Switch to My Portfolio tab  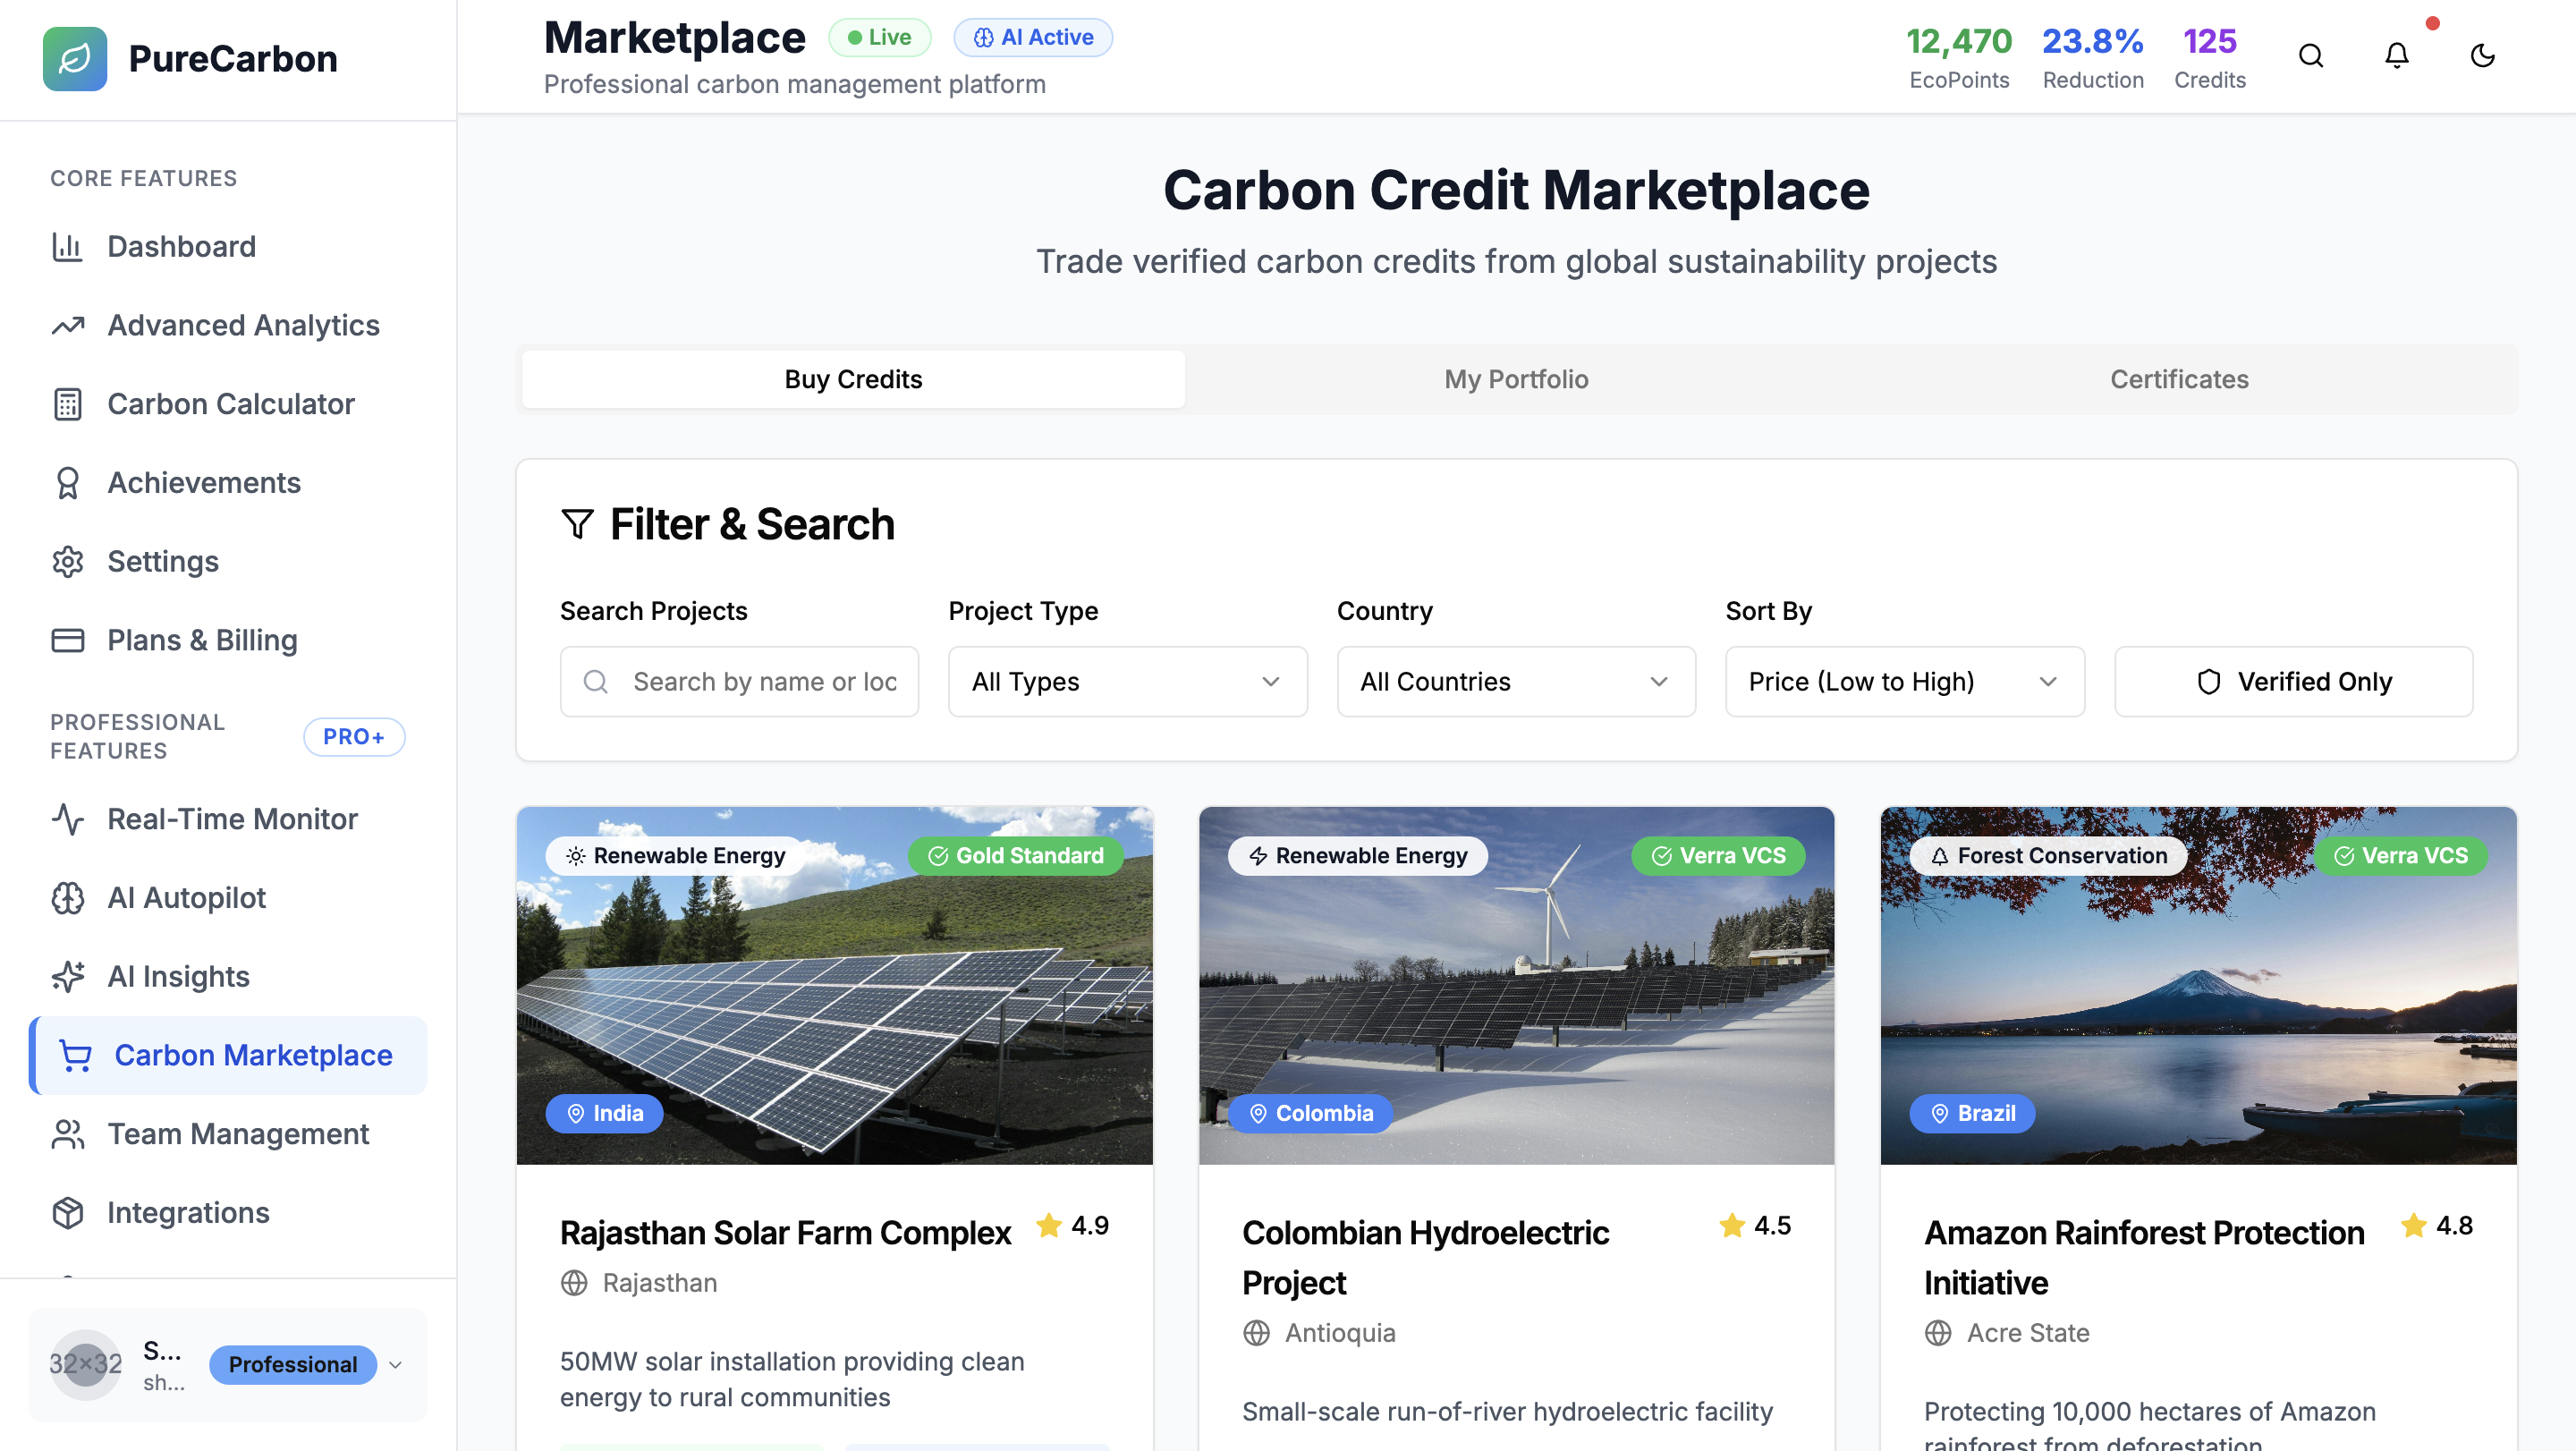point(1515,379)
